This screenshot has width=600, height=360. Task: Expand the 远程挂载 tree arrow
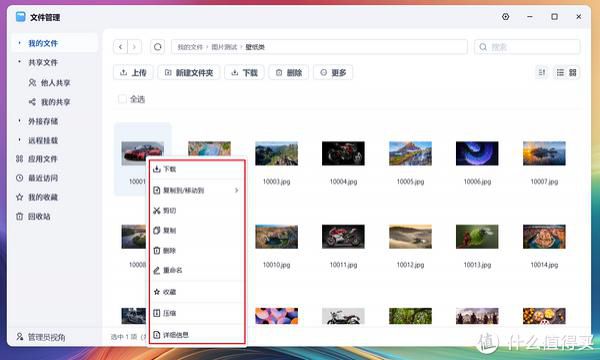[x=19, y=140]
